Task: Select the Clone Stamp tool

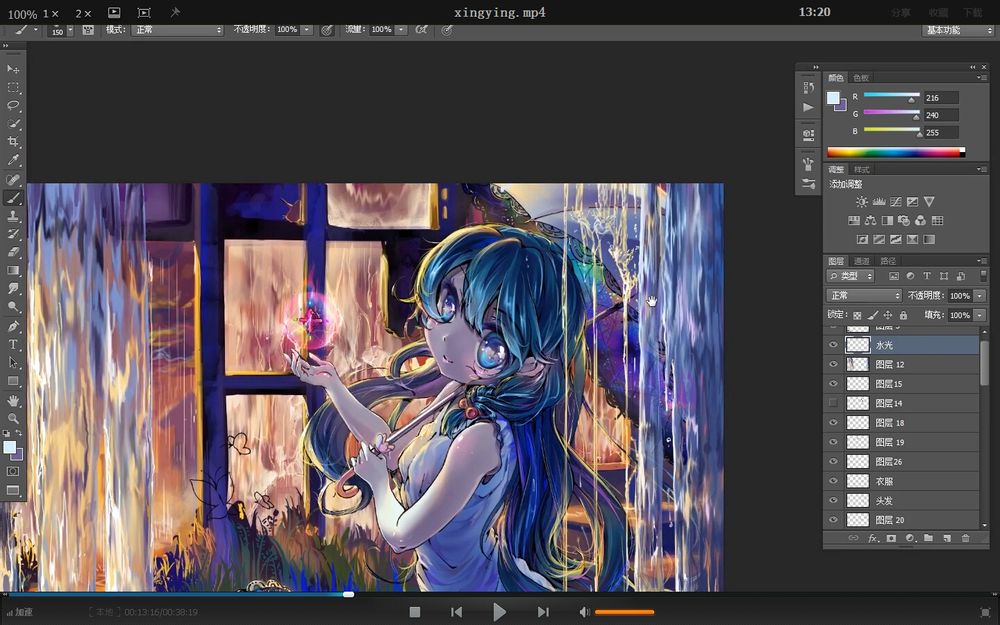Action: [13, 216]
